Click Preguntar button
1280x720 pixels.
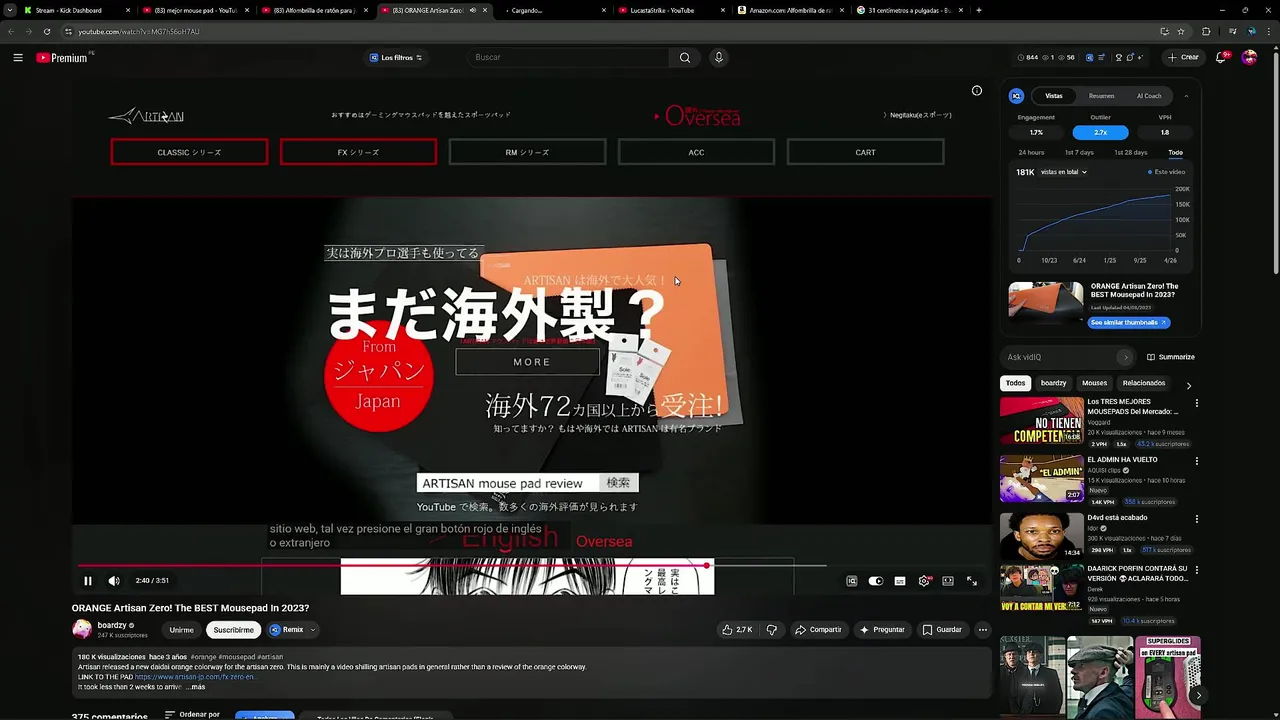point(882,630)
